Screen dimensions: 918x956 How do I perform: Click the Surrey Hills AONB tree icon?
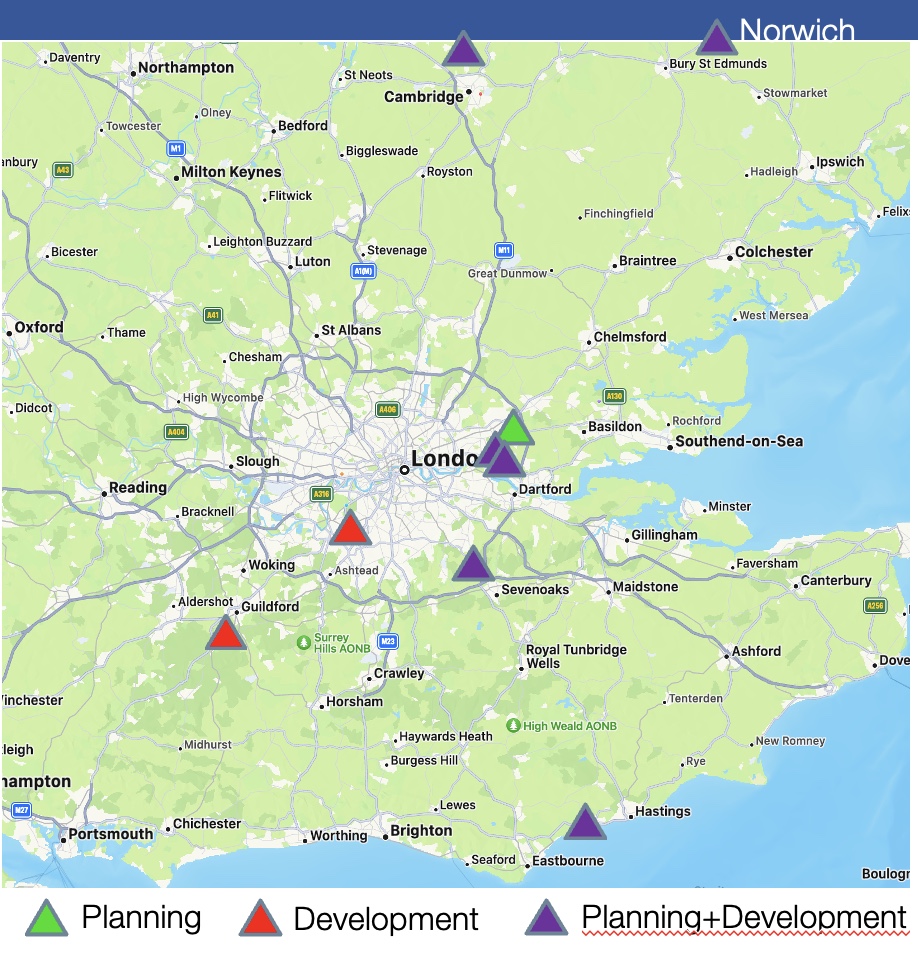pyautogui.click(x=304, y=641)
